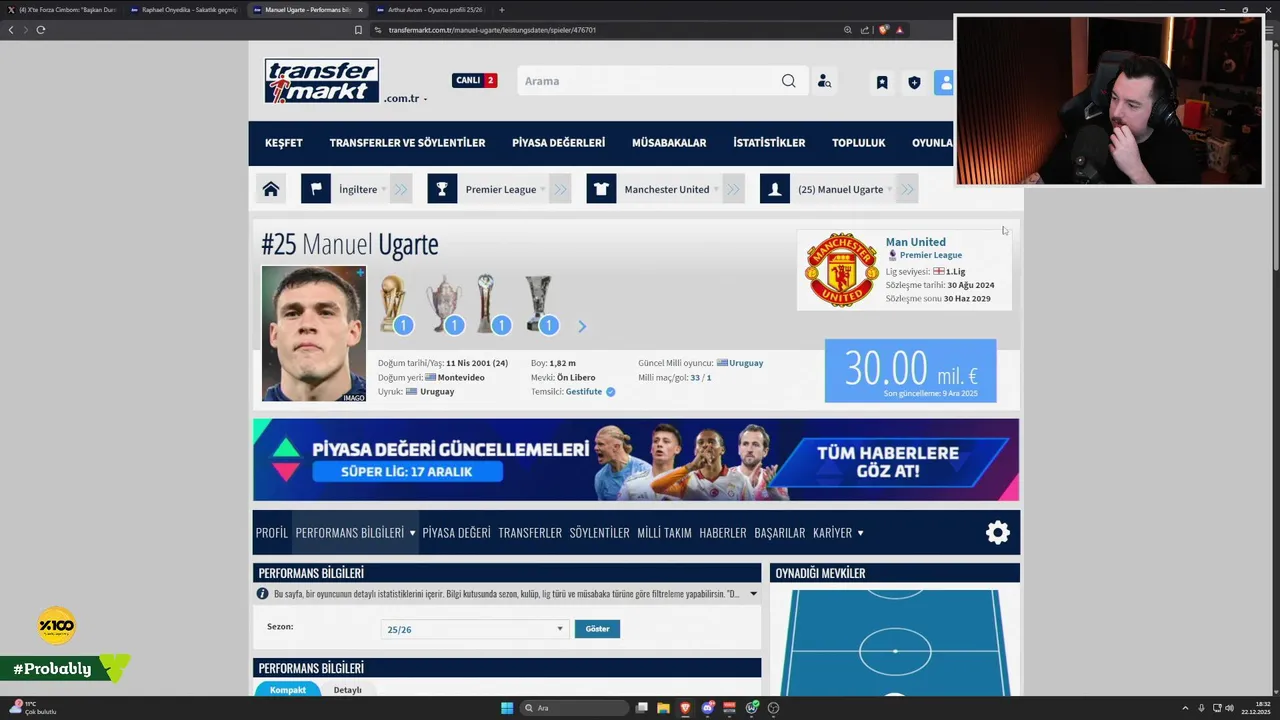Switch to the PROFİL tab

click(271, 533)
